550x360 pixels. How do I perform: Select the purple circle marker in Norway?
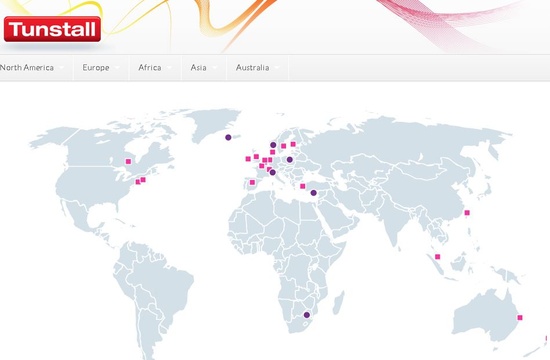click(x=273, y=145)
